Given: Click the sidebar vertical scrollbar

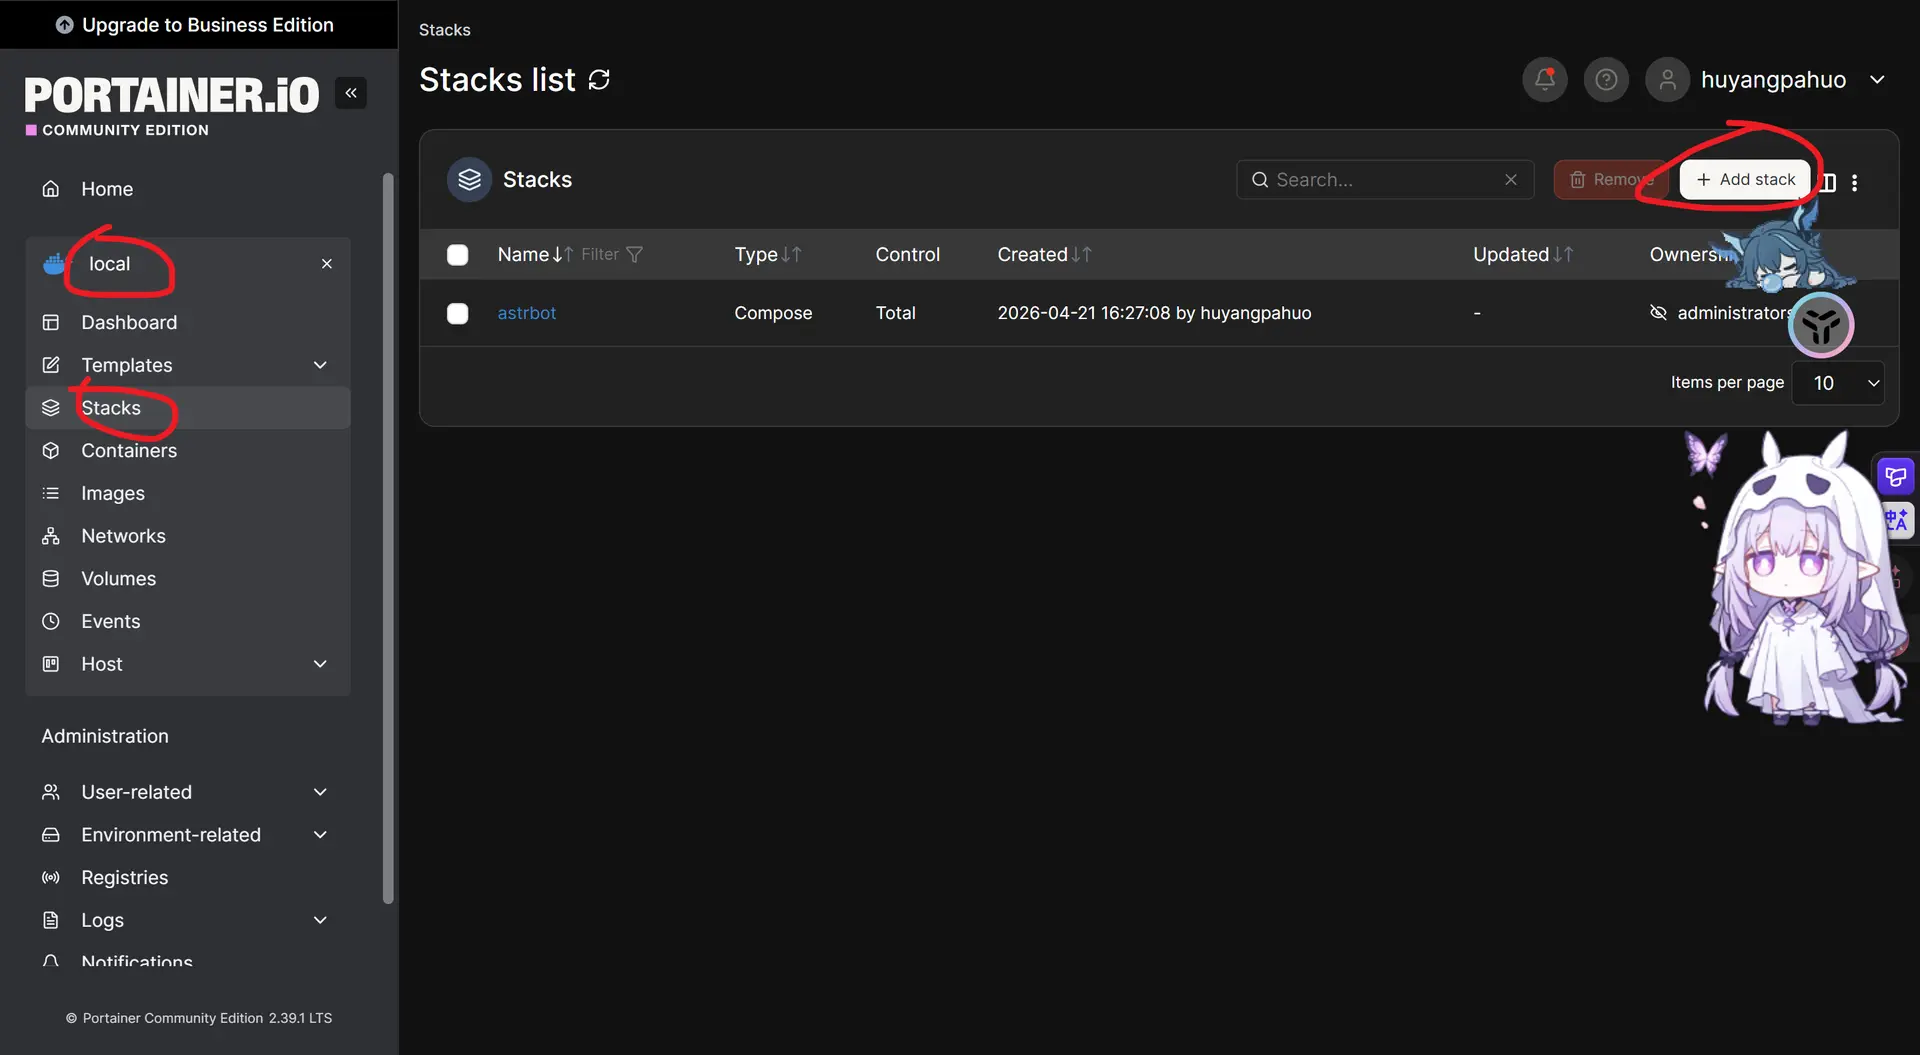Looking at the screenshot, I should click(x=388, y=538).
